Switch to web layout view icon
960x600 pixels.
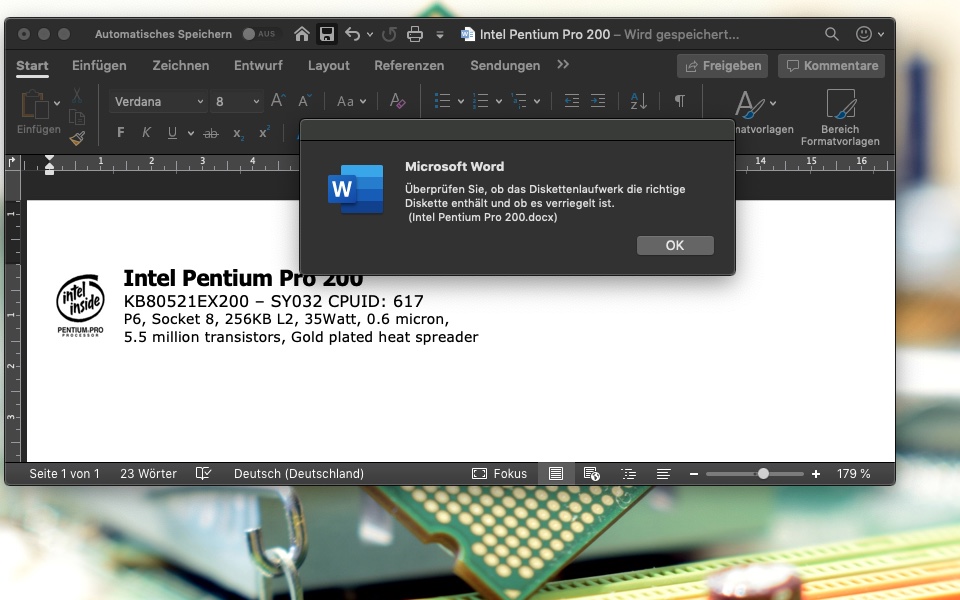coord(591,473)
